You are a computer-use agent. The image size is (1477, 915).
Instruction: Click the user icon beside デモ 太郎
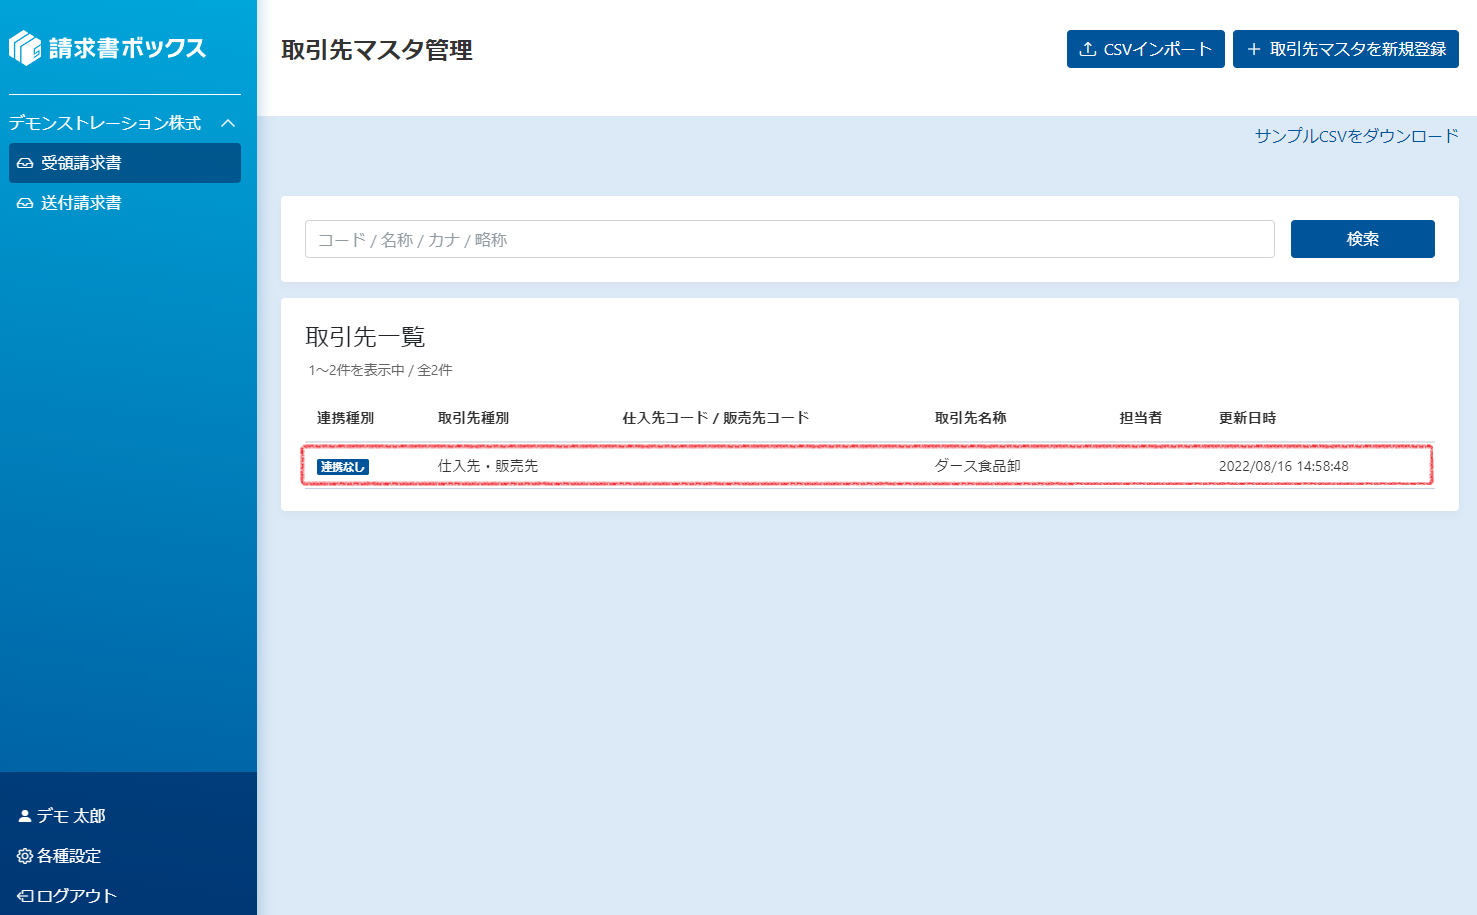click(x=25, y=816)
